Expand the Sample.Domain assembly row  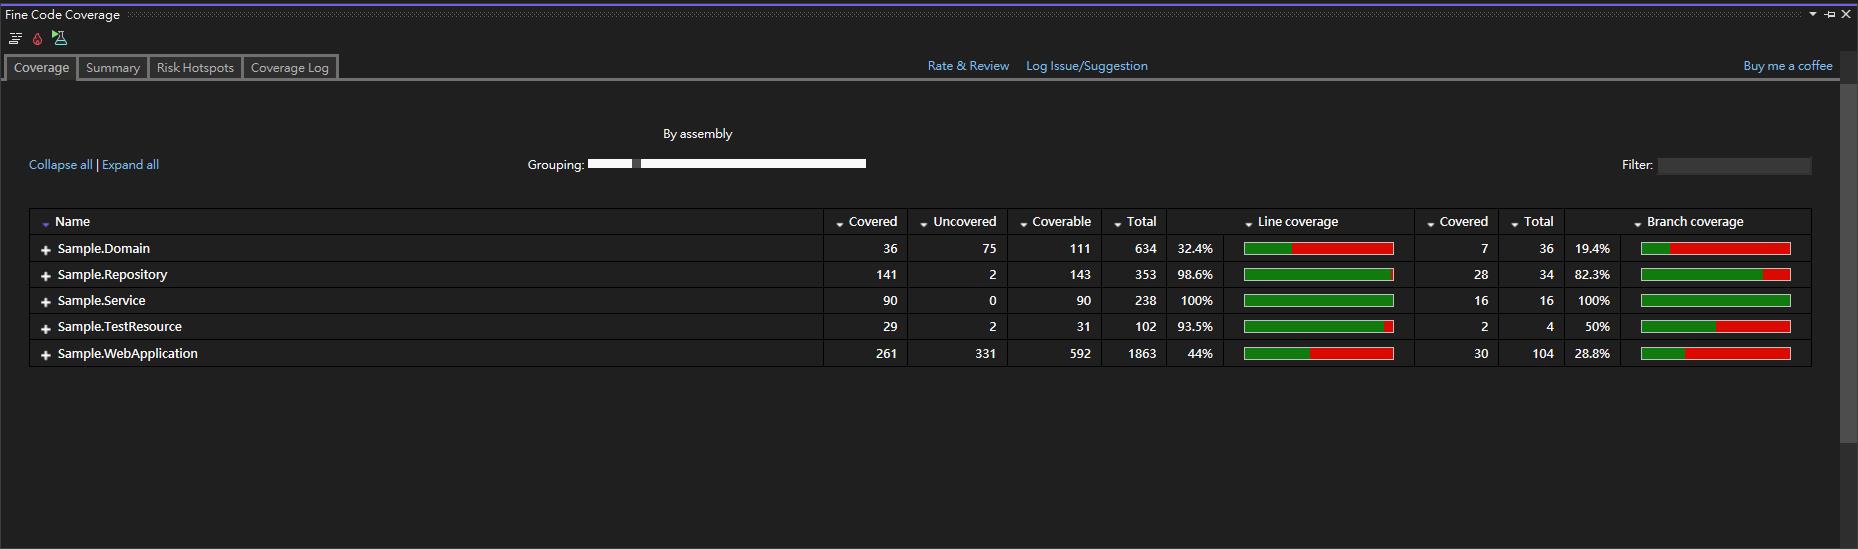pyautogui.click(x=46, y=250)
